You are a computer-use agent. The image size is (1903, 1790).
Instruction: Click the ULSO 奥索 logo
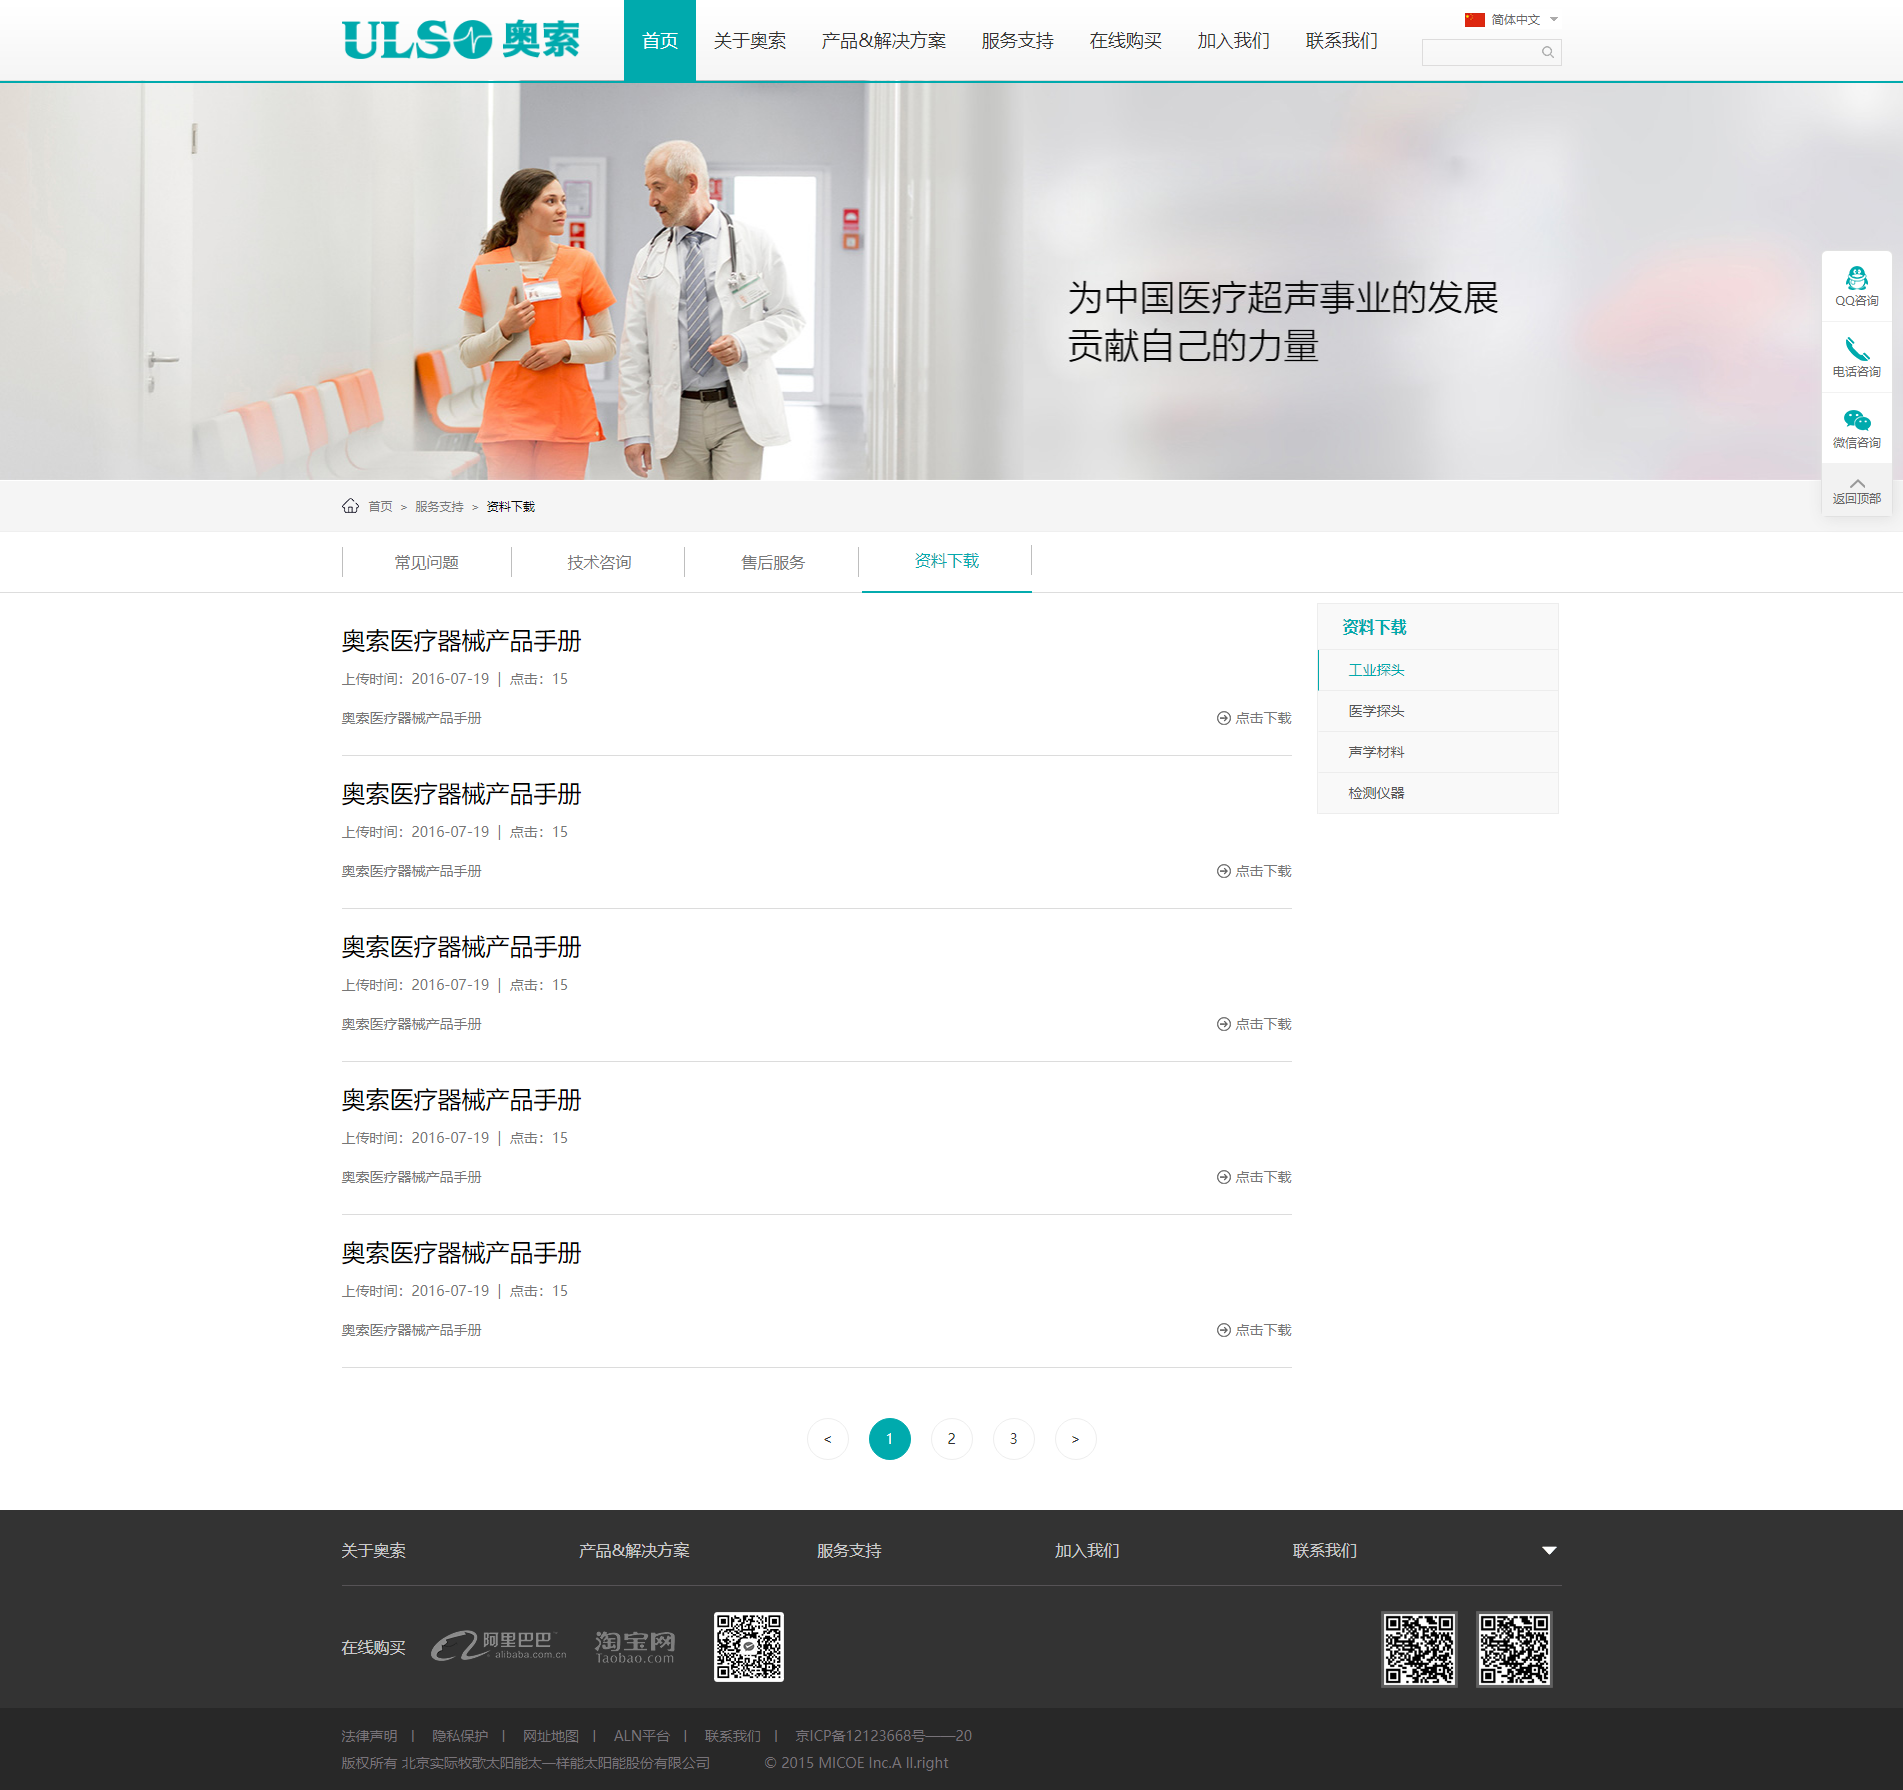point(461,40)
